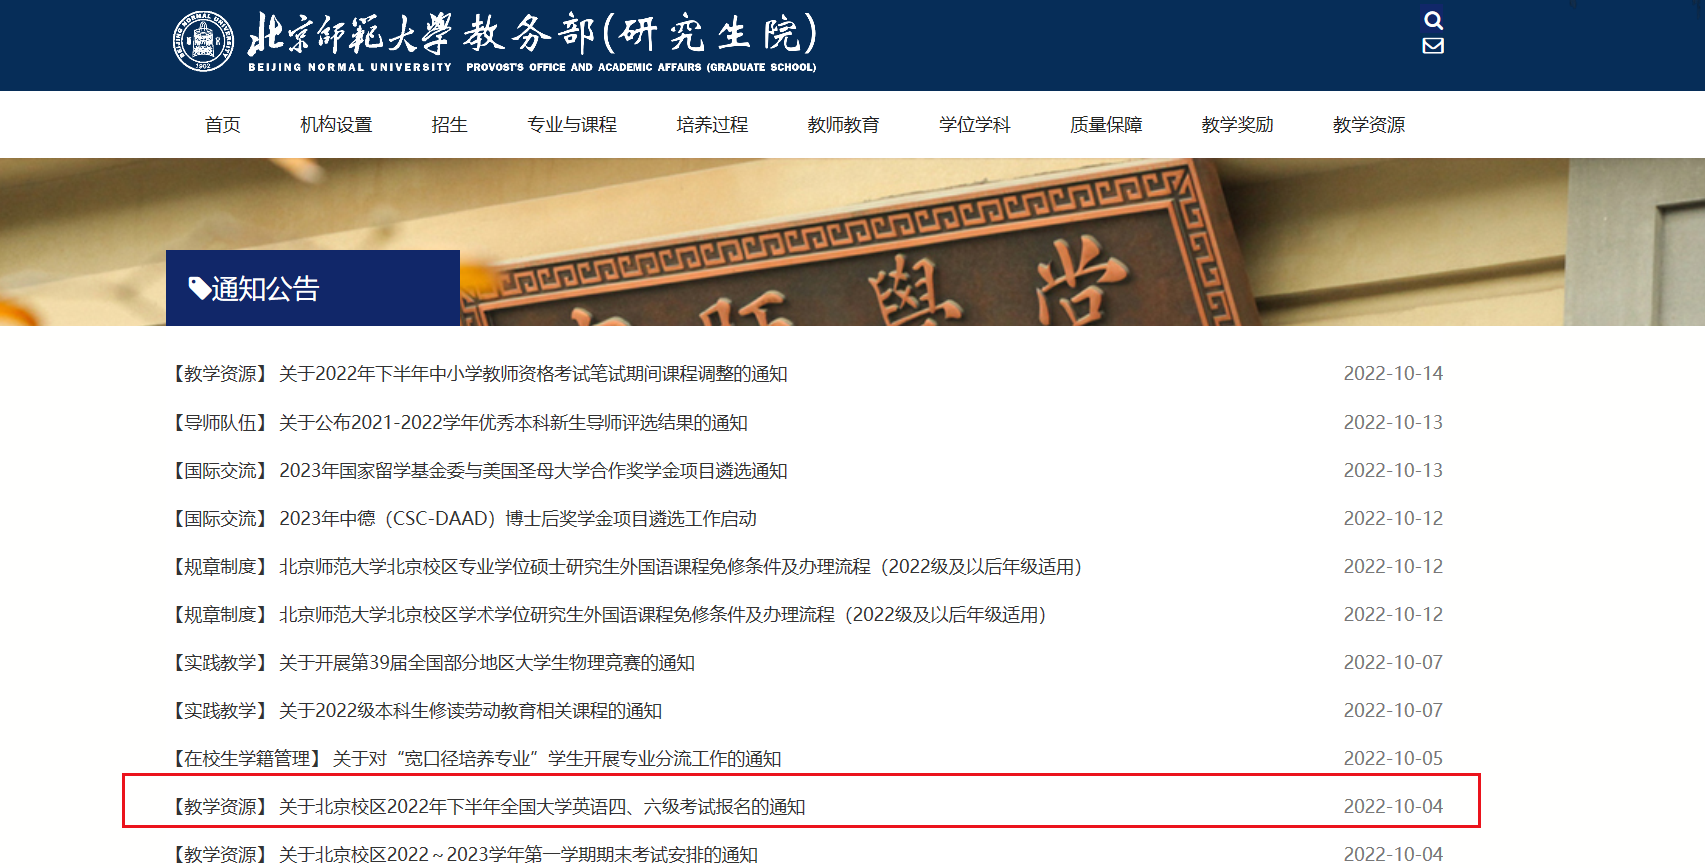Screen dimensions: 1705x868
Task: Open the 教学资源 navigation item
Action: [x=1368, y=125]
